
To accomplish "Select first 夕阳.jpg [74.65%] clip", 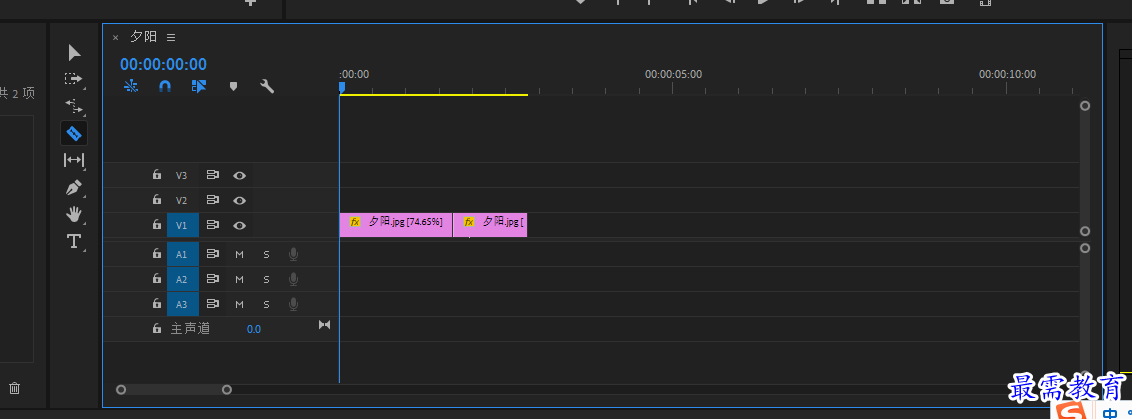I will tap(396, 225).
